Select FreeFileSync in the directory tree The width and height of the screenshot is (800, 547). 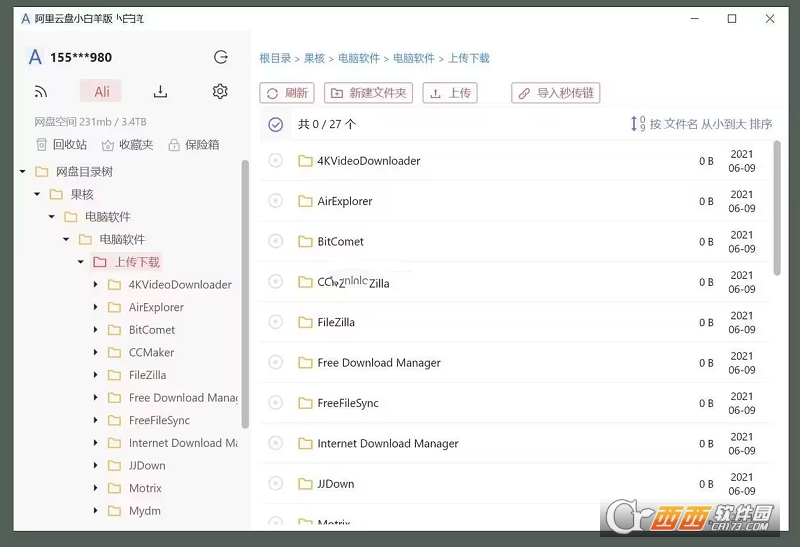click(159, 420)
